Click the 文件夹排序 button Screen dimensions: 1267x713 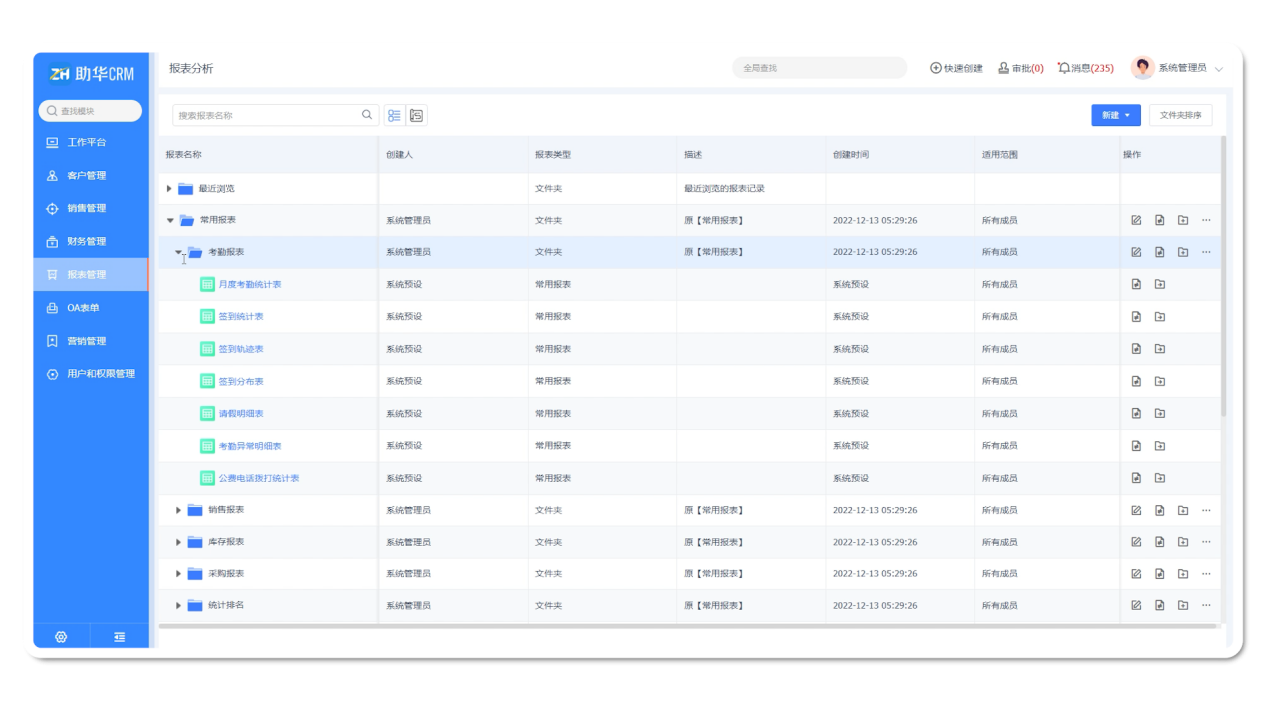[x=1180, y=116]
